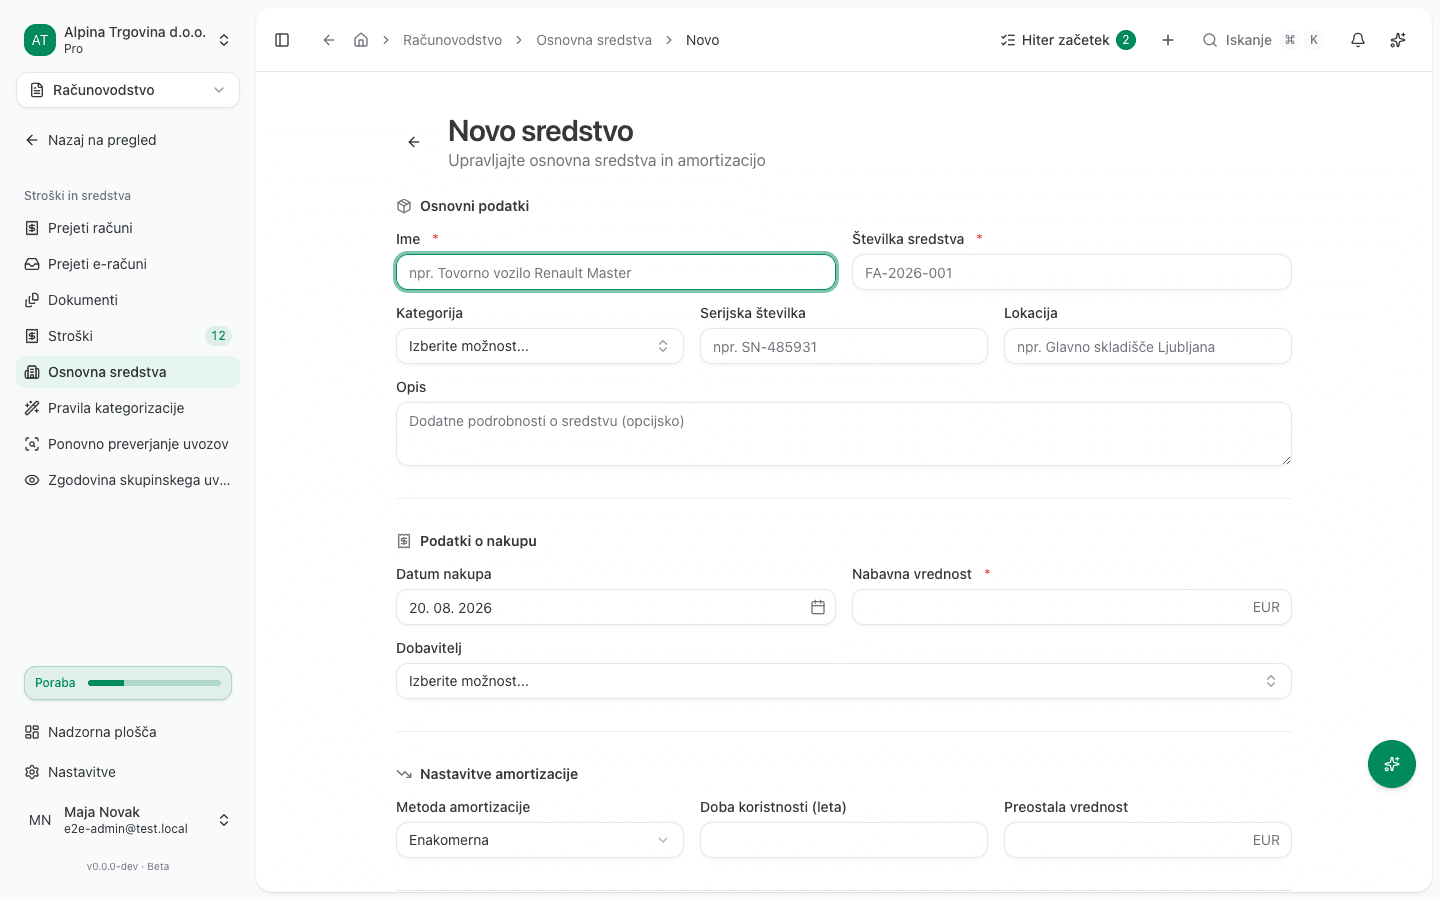Image resolution: width=1440 pixels, height=900 pixels.
Task: Open AI sparkle icon in top bar
Action: [x=1398, y=40]
